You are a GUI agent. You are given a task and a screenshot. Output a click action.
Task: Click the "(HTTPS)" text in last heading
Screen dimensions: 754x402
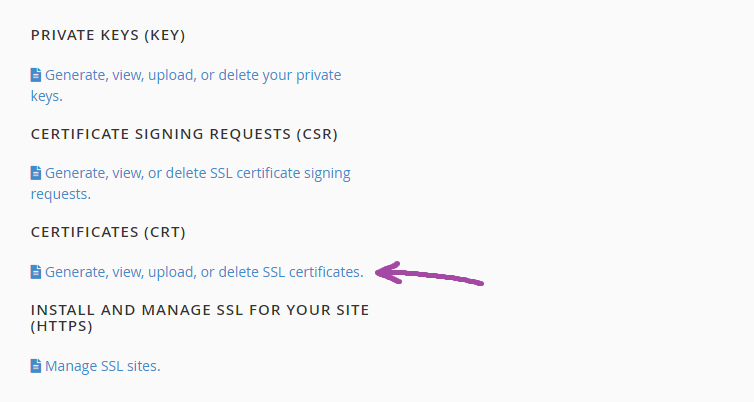click(x=63, y=327)
